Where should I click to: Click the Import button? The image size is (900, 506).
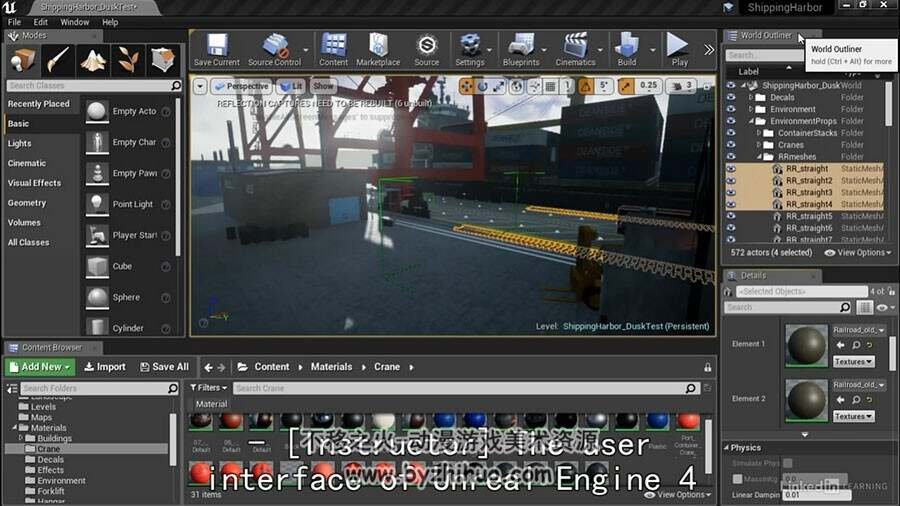click(104, 367)
